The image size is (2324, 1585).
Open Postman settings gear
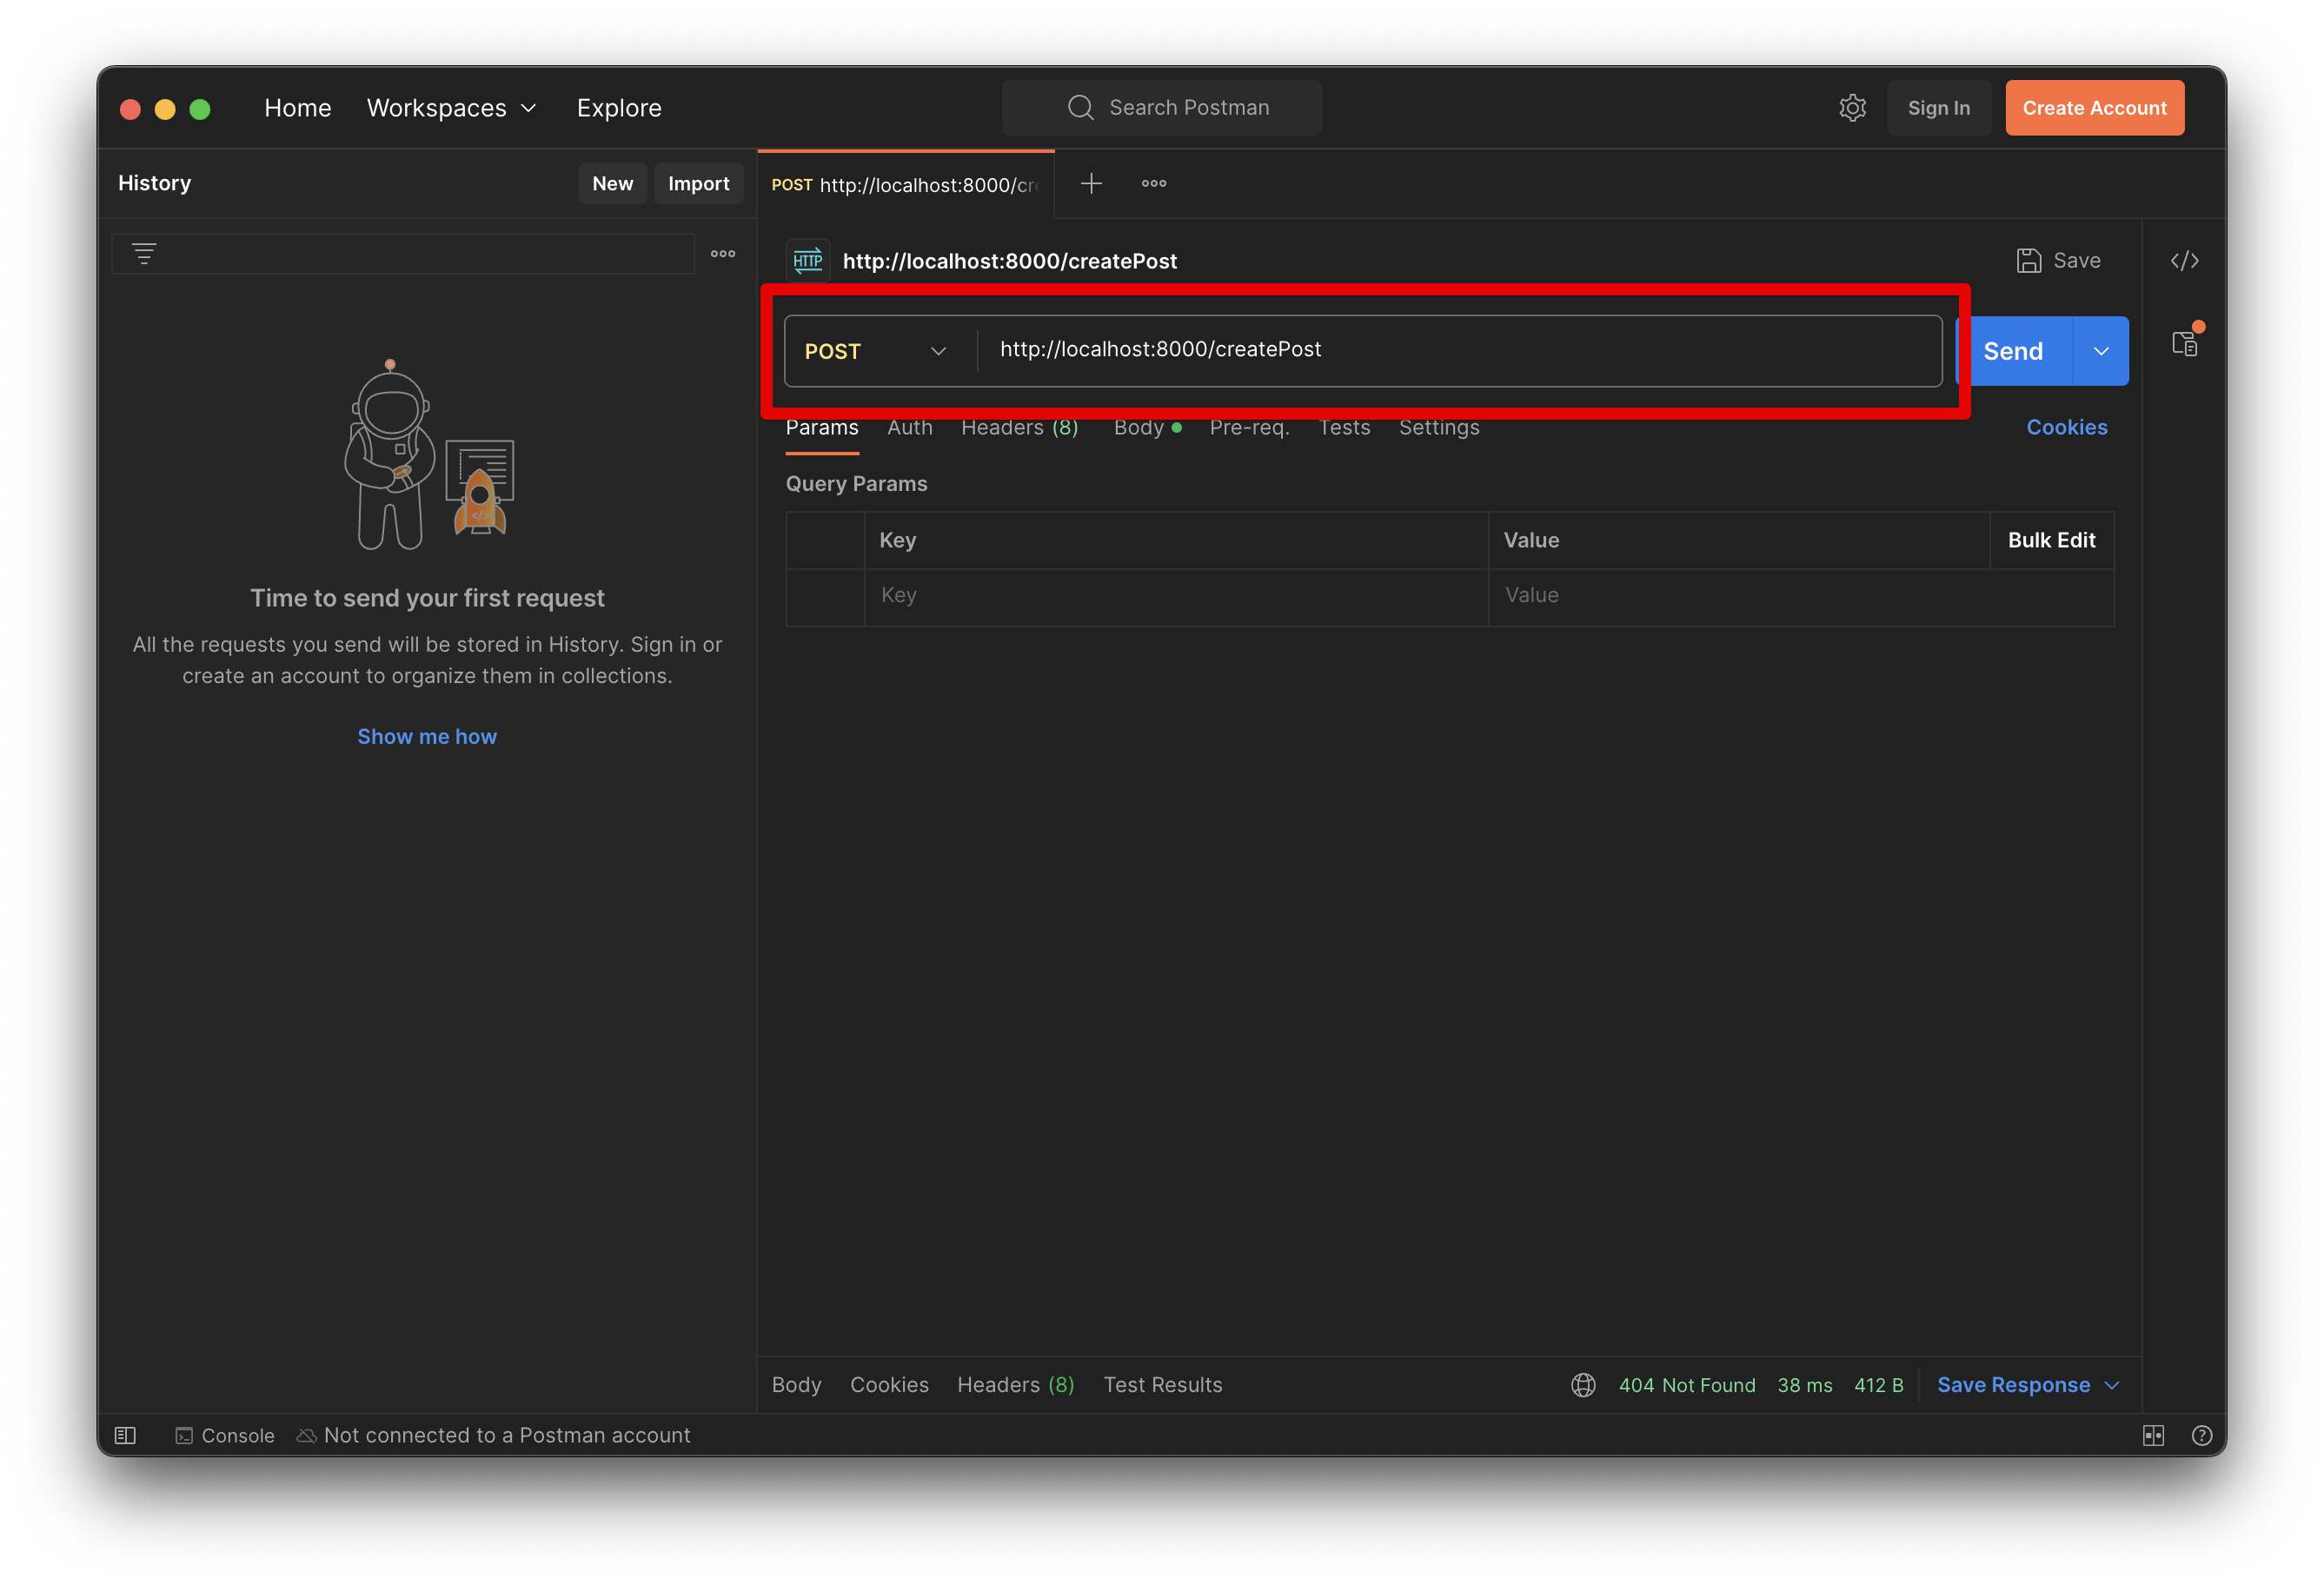[1852, 108]
